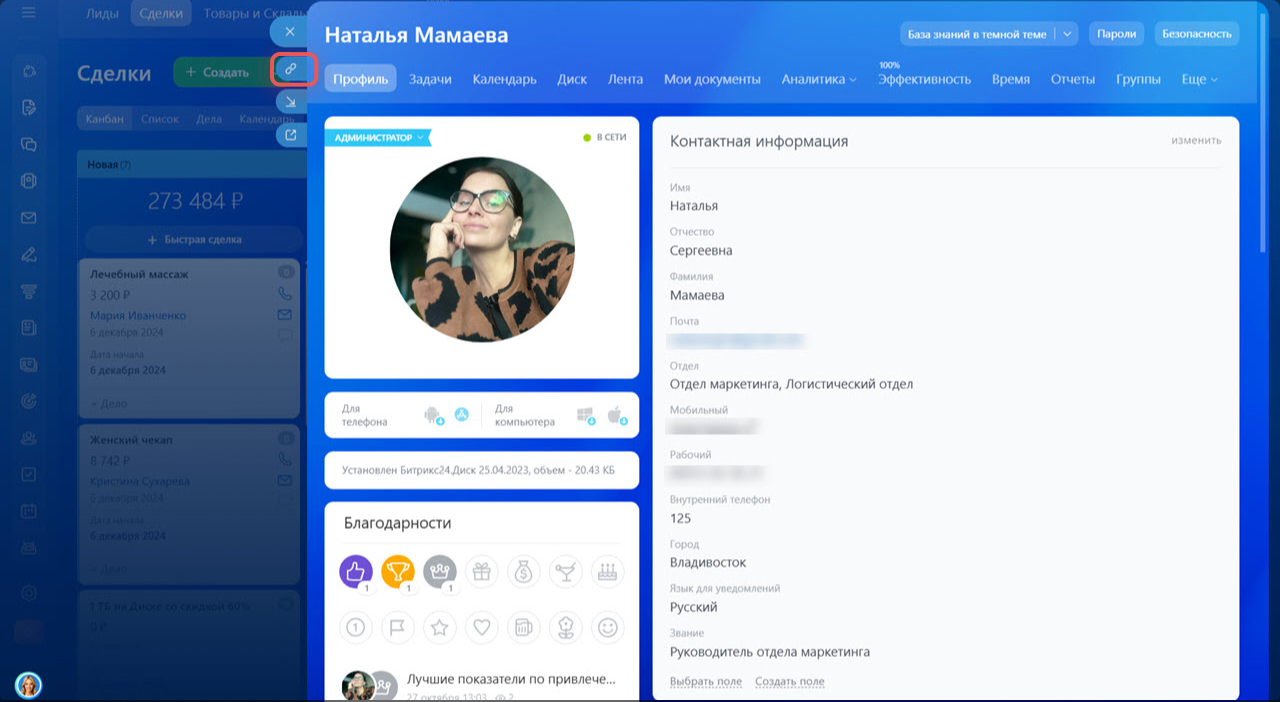This screenshot has height=702, width=1280.
Task: Switch to the Задачи tab
Action: (430, 79)
